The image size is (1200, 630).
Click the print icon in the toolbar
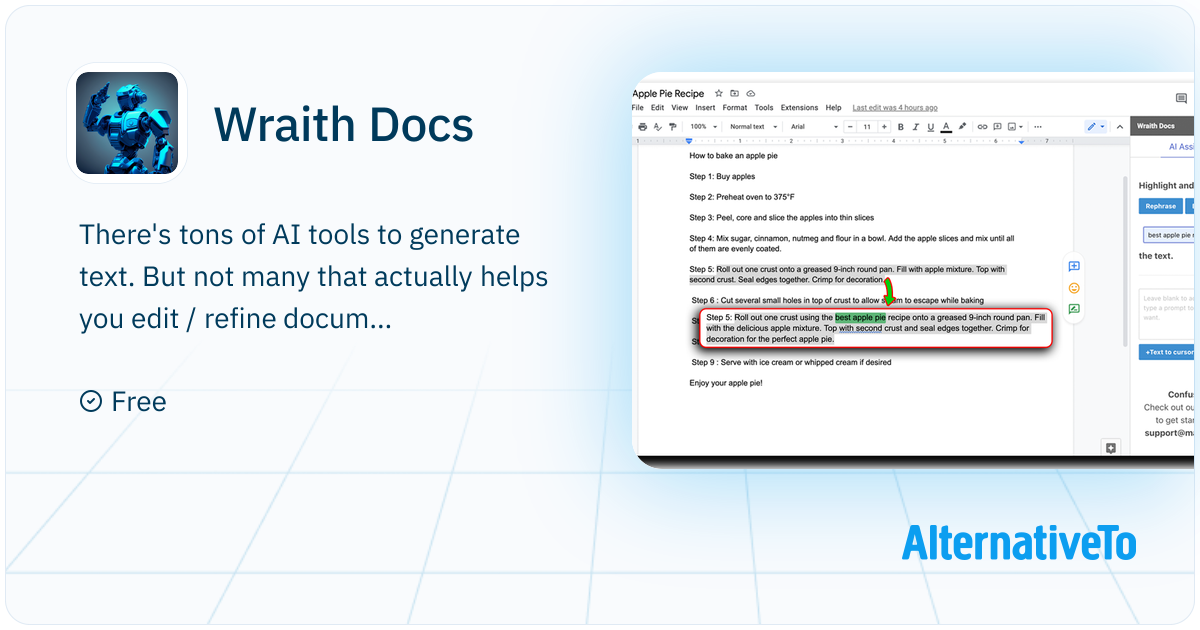643,127
